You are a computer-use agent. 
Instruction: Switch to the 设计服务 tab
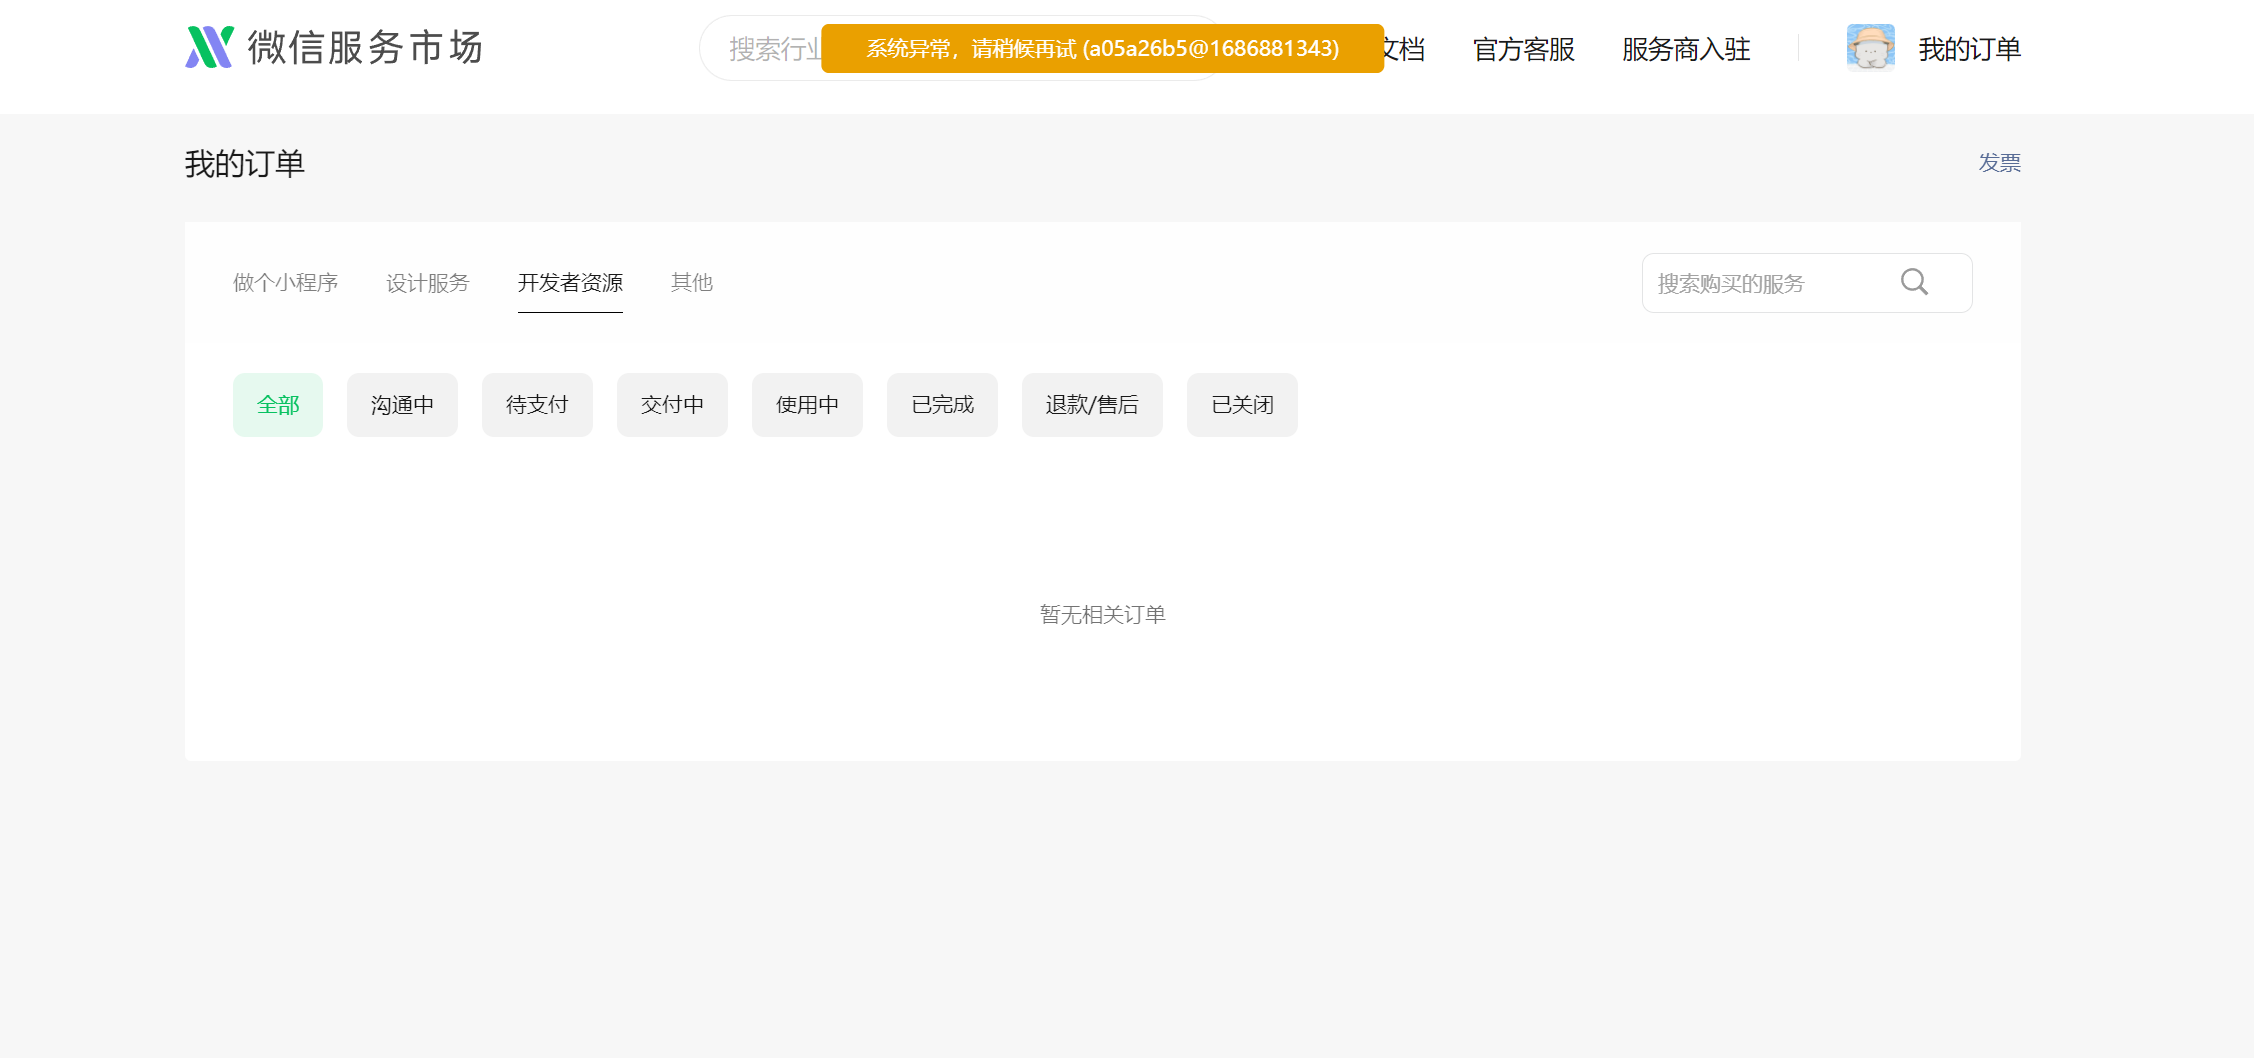[x=427, y=283]
